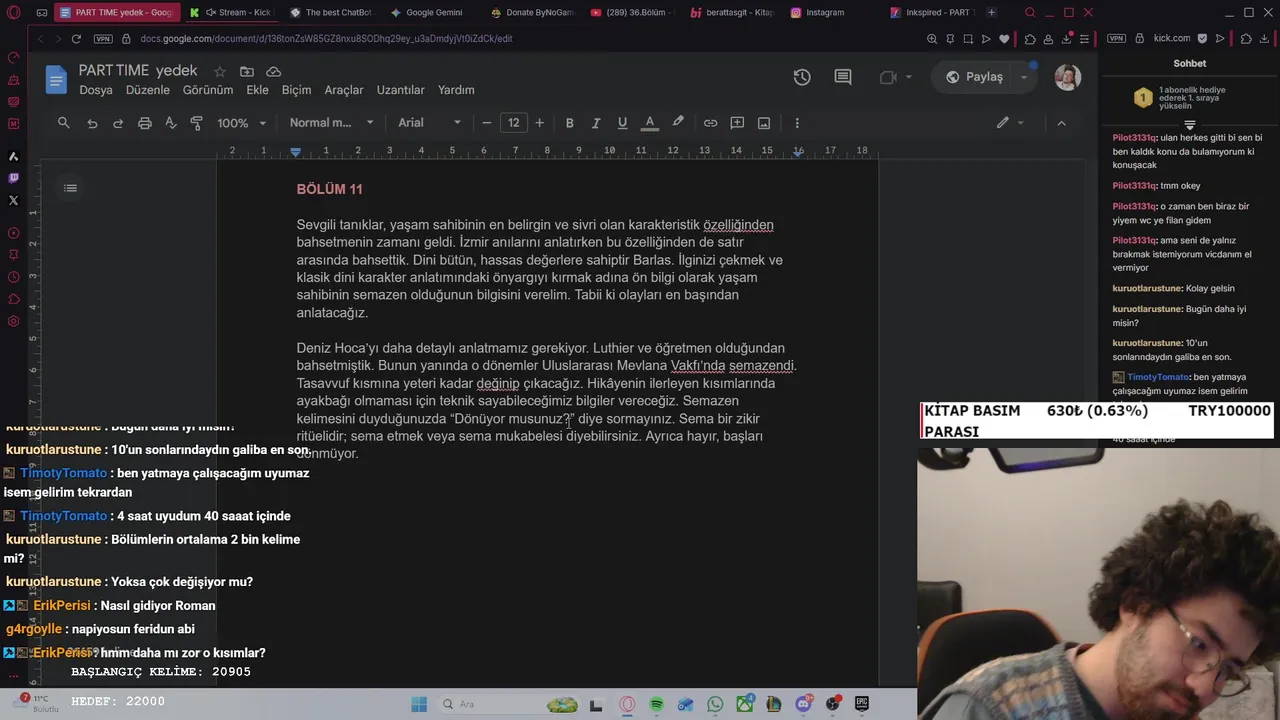Viewport: 1280px width, 720px height.
Task: Open the video meeting camera dropdown
Action: pyautogui.click(x=896, y=77)
